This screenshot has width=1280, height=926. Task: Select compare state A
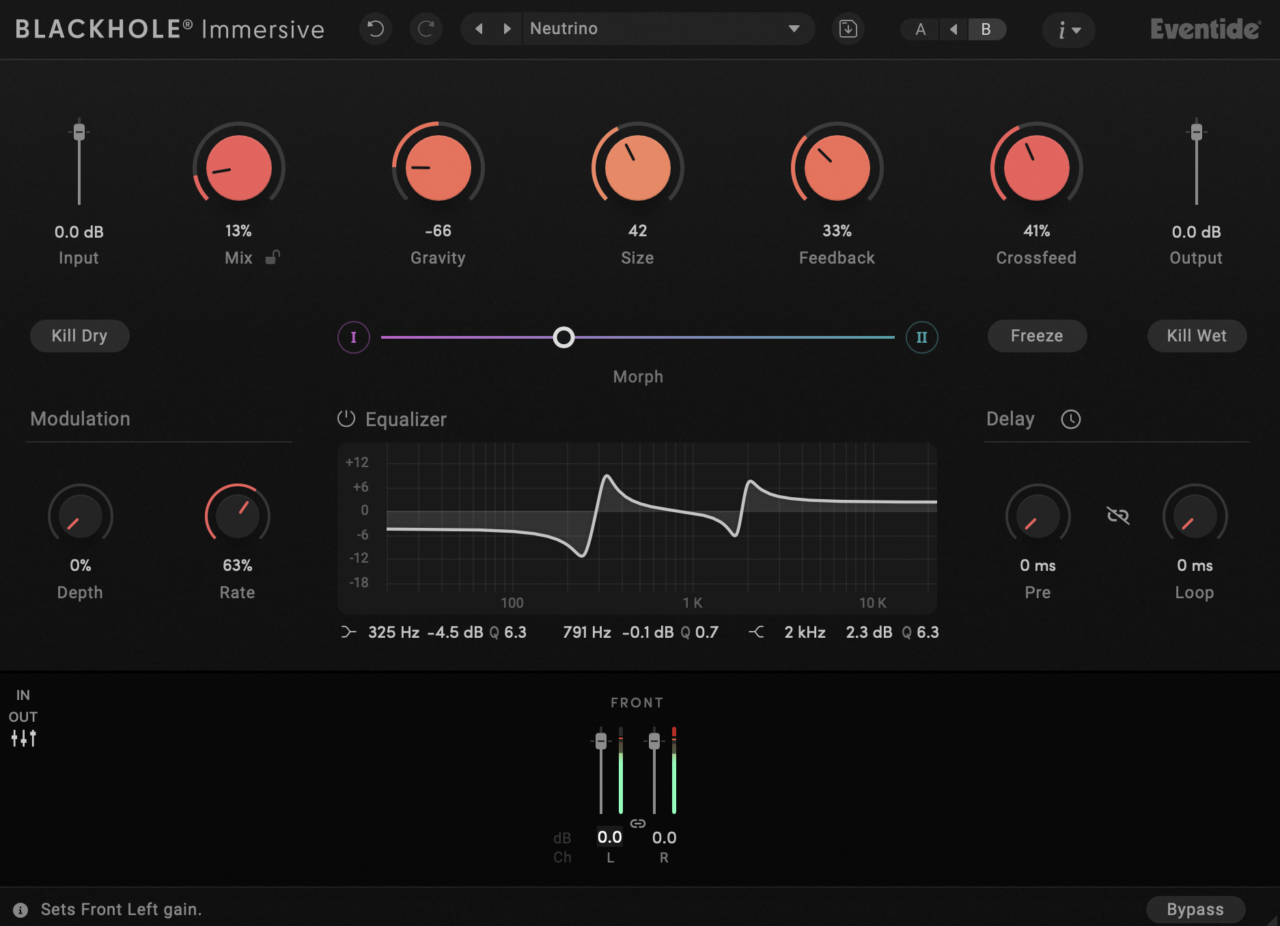coord(921,30)
